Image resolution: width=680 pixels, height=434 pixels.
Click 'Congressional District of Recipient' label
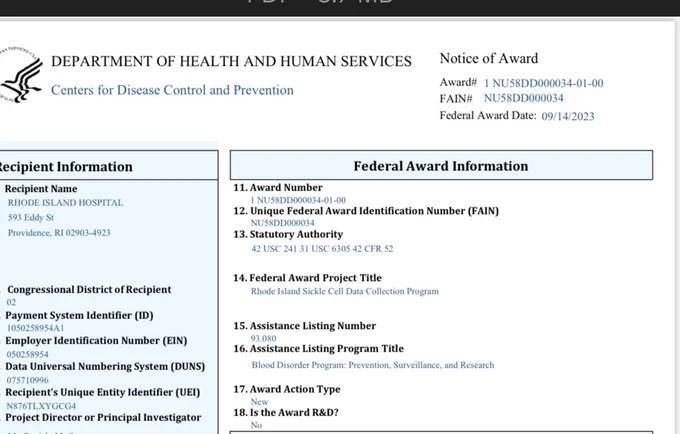click(89, 290)
